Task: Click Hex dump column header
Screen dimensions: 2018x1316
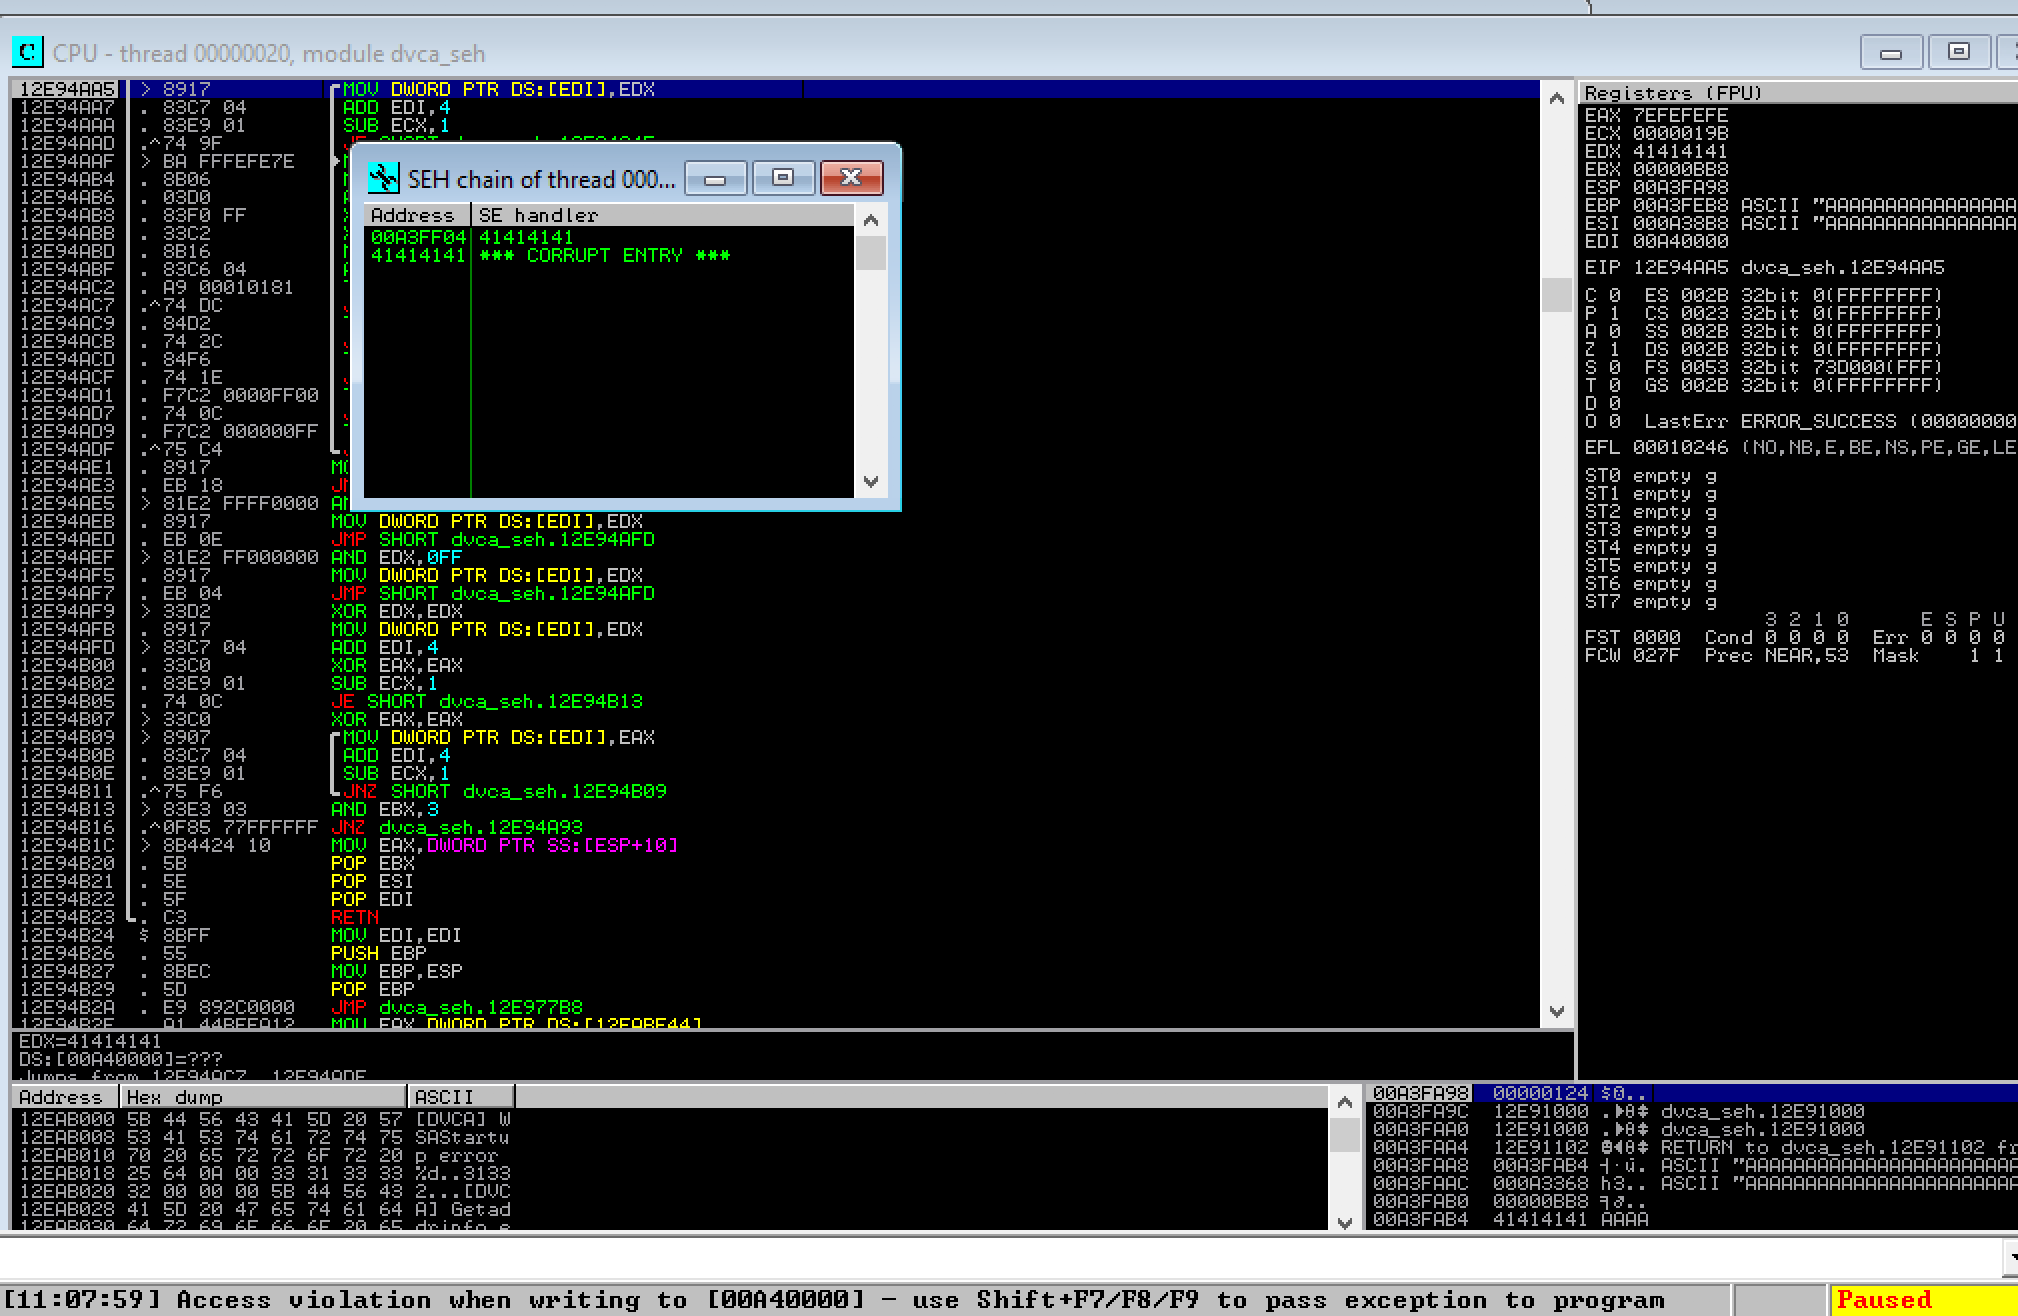Action: pyautogui.click(x=263, y=1097)
